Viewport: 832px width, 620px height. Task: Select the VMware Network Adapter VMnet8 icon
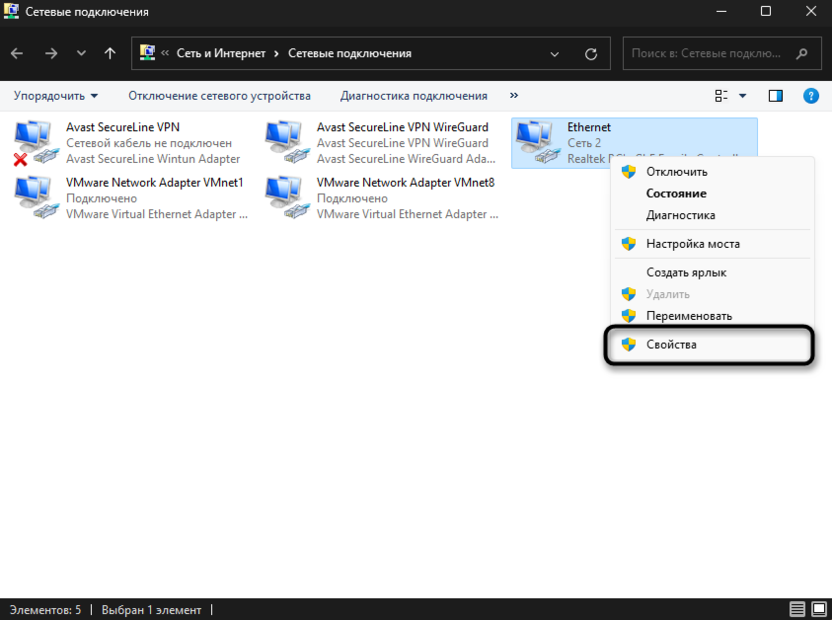click(286, 196)
